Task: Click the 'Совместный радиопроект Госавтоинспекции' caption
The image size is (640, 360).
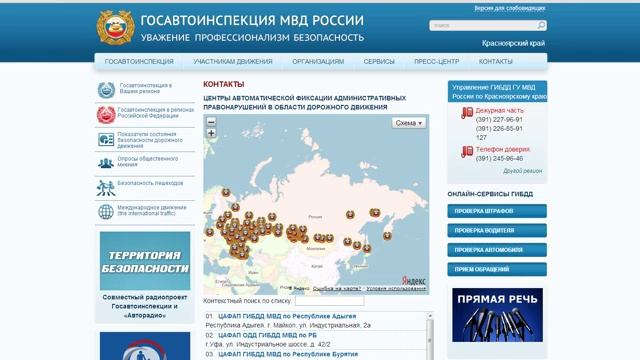Action: click(x=145, y=306)
